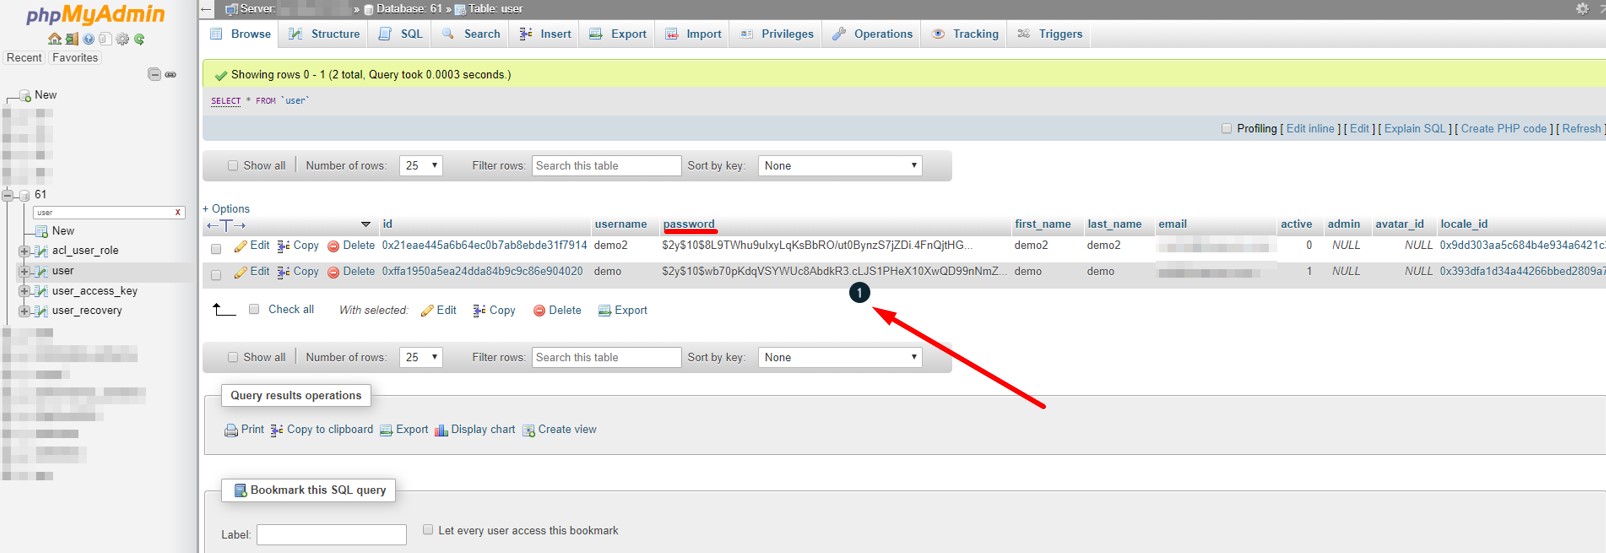Screen dimensions: 1606x553
Task: Click the green reload navigation panel icon
Action: click(139, 39)
